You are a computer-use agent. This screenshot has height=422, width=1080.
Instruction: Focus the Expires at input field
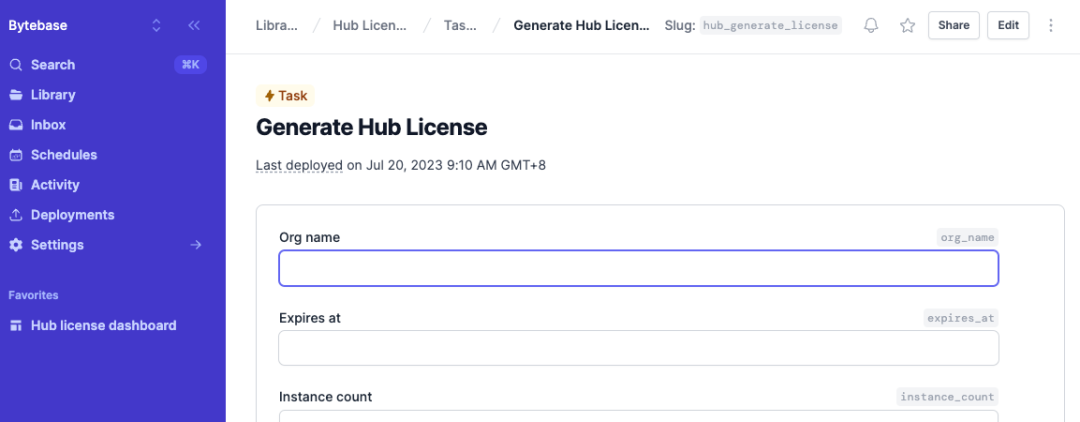click(x=638, y=348)
